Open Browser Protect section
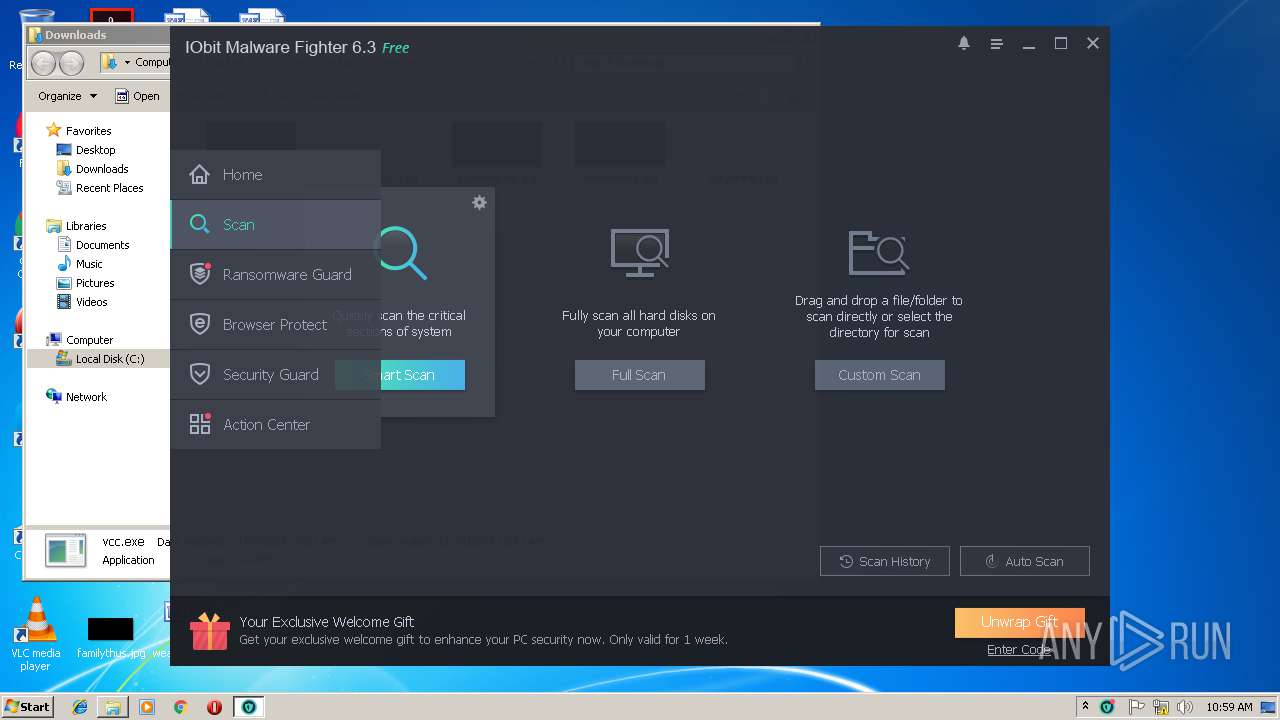Screen dimensions: 1280x720 pyautogui.click(x=275, y=324)
